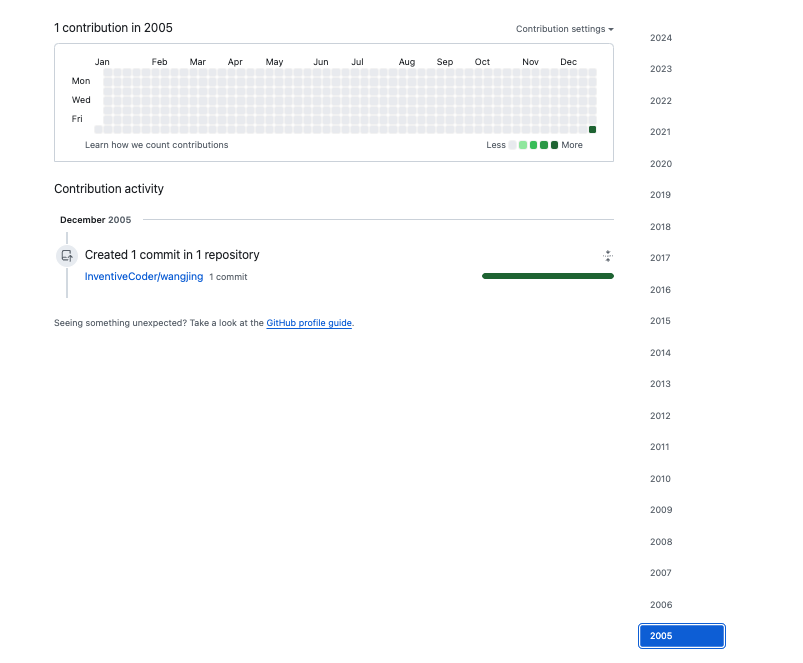Viewport: 803px width, 663px height.
Task: Click the dark green December contribution cell
Action: pos(593,130)
